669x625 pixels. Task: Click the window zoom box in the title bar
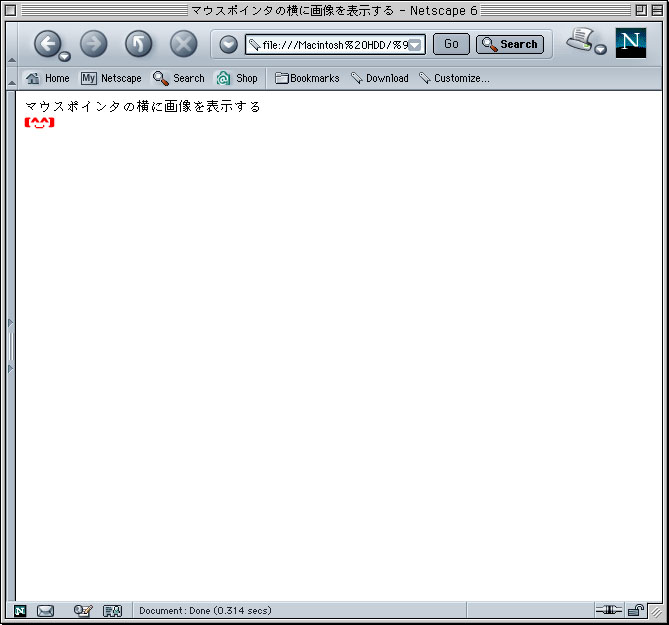[640, 10]
